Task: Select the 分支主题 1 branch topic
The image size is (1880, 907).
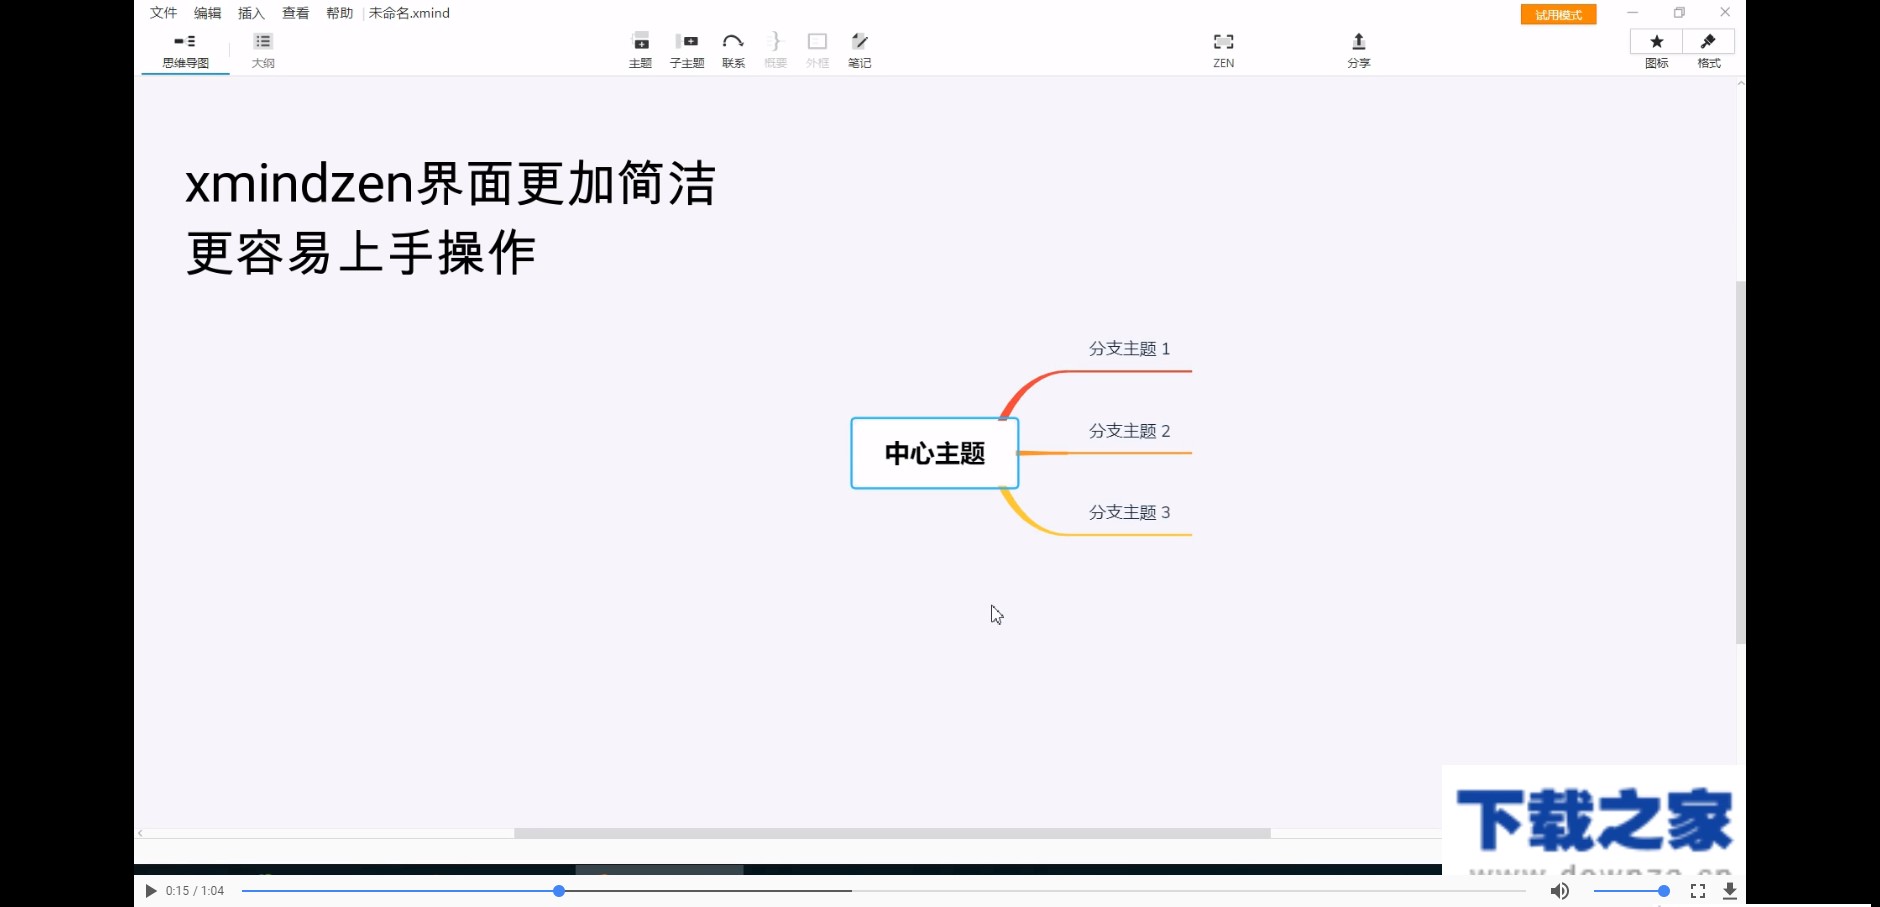Action: pos(1130,349)
